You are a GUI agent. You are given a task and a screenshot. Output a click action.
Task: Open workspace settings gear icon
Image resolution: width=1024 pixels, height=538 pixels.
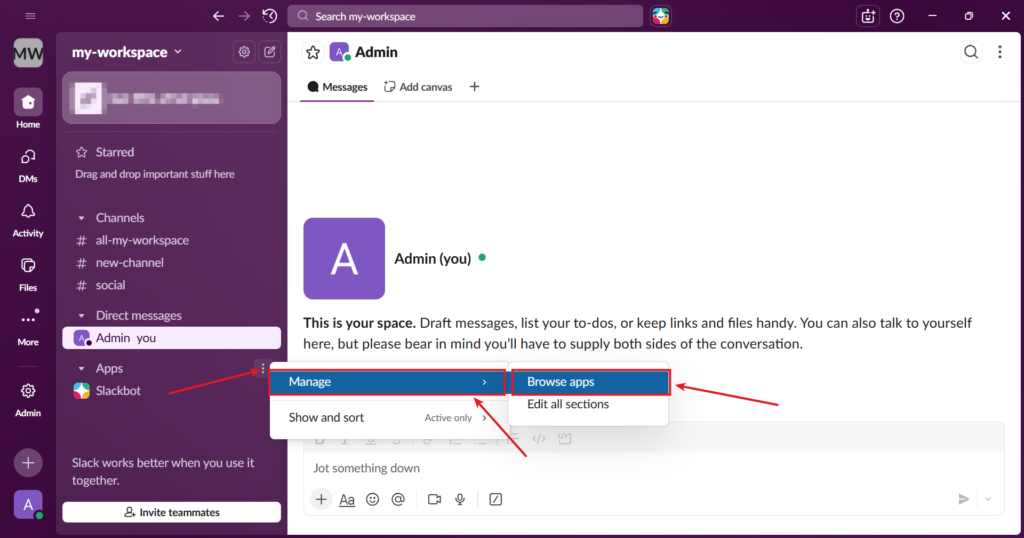point(244,52)
